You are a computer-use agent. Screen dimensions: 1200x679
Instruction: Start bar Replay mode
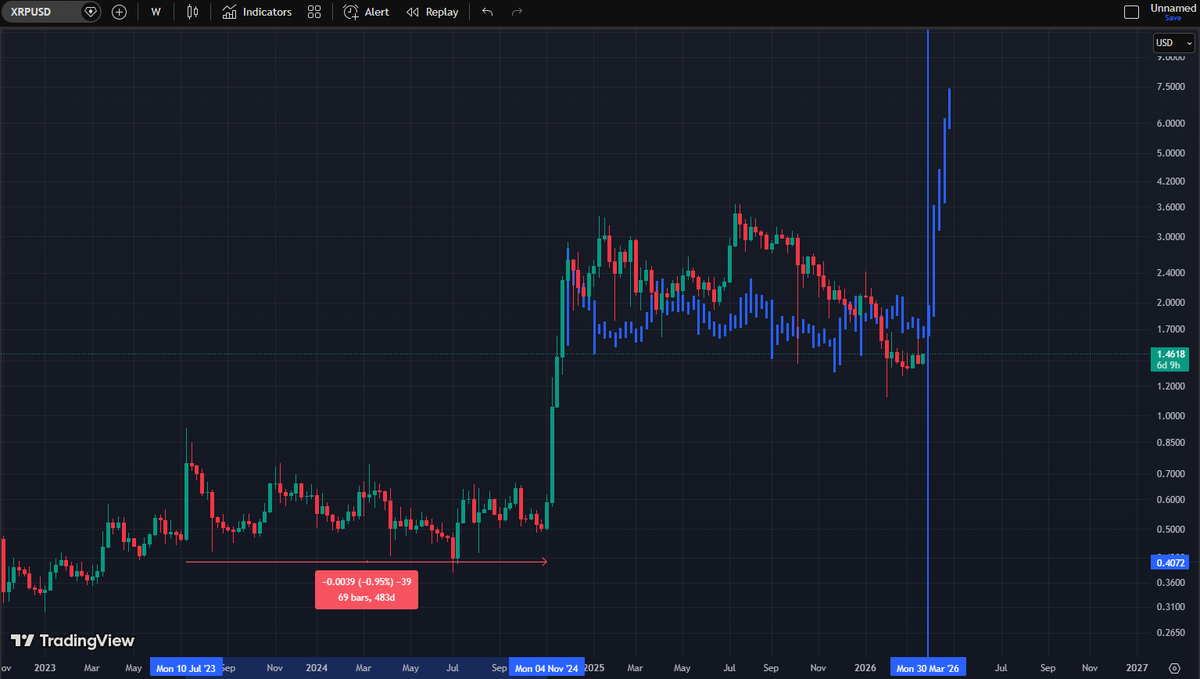[433, 12]
